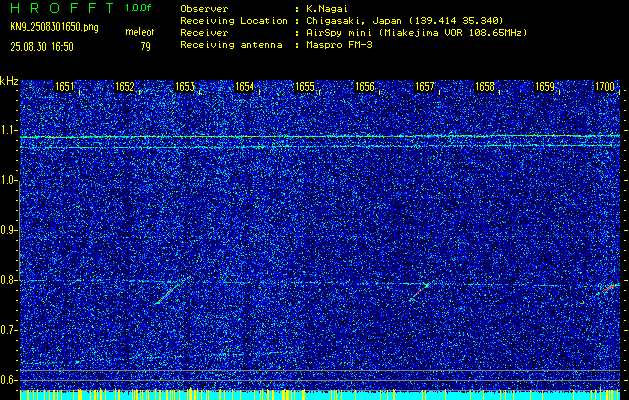Screen dimensions: 629x400
Task: Click the red meteor echo near 1657
Action: tap(419, 292)
